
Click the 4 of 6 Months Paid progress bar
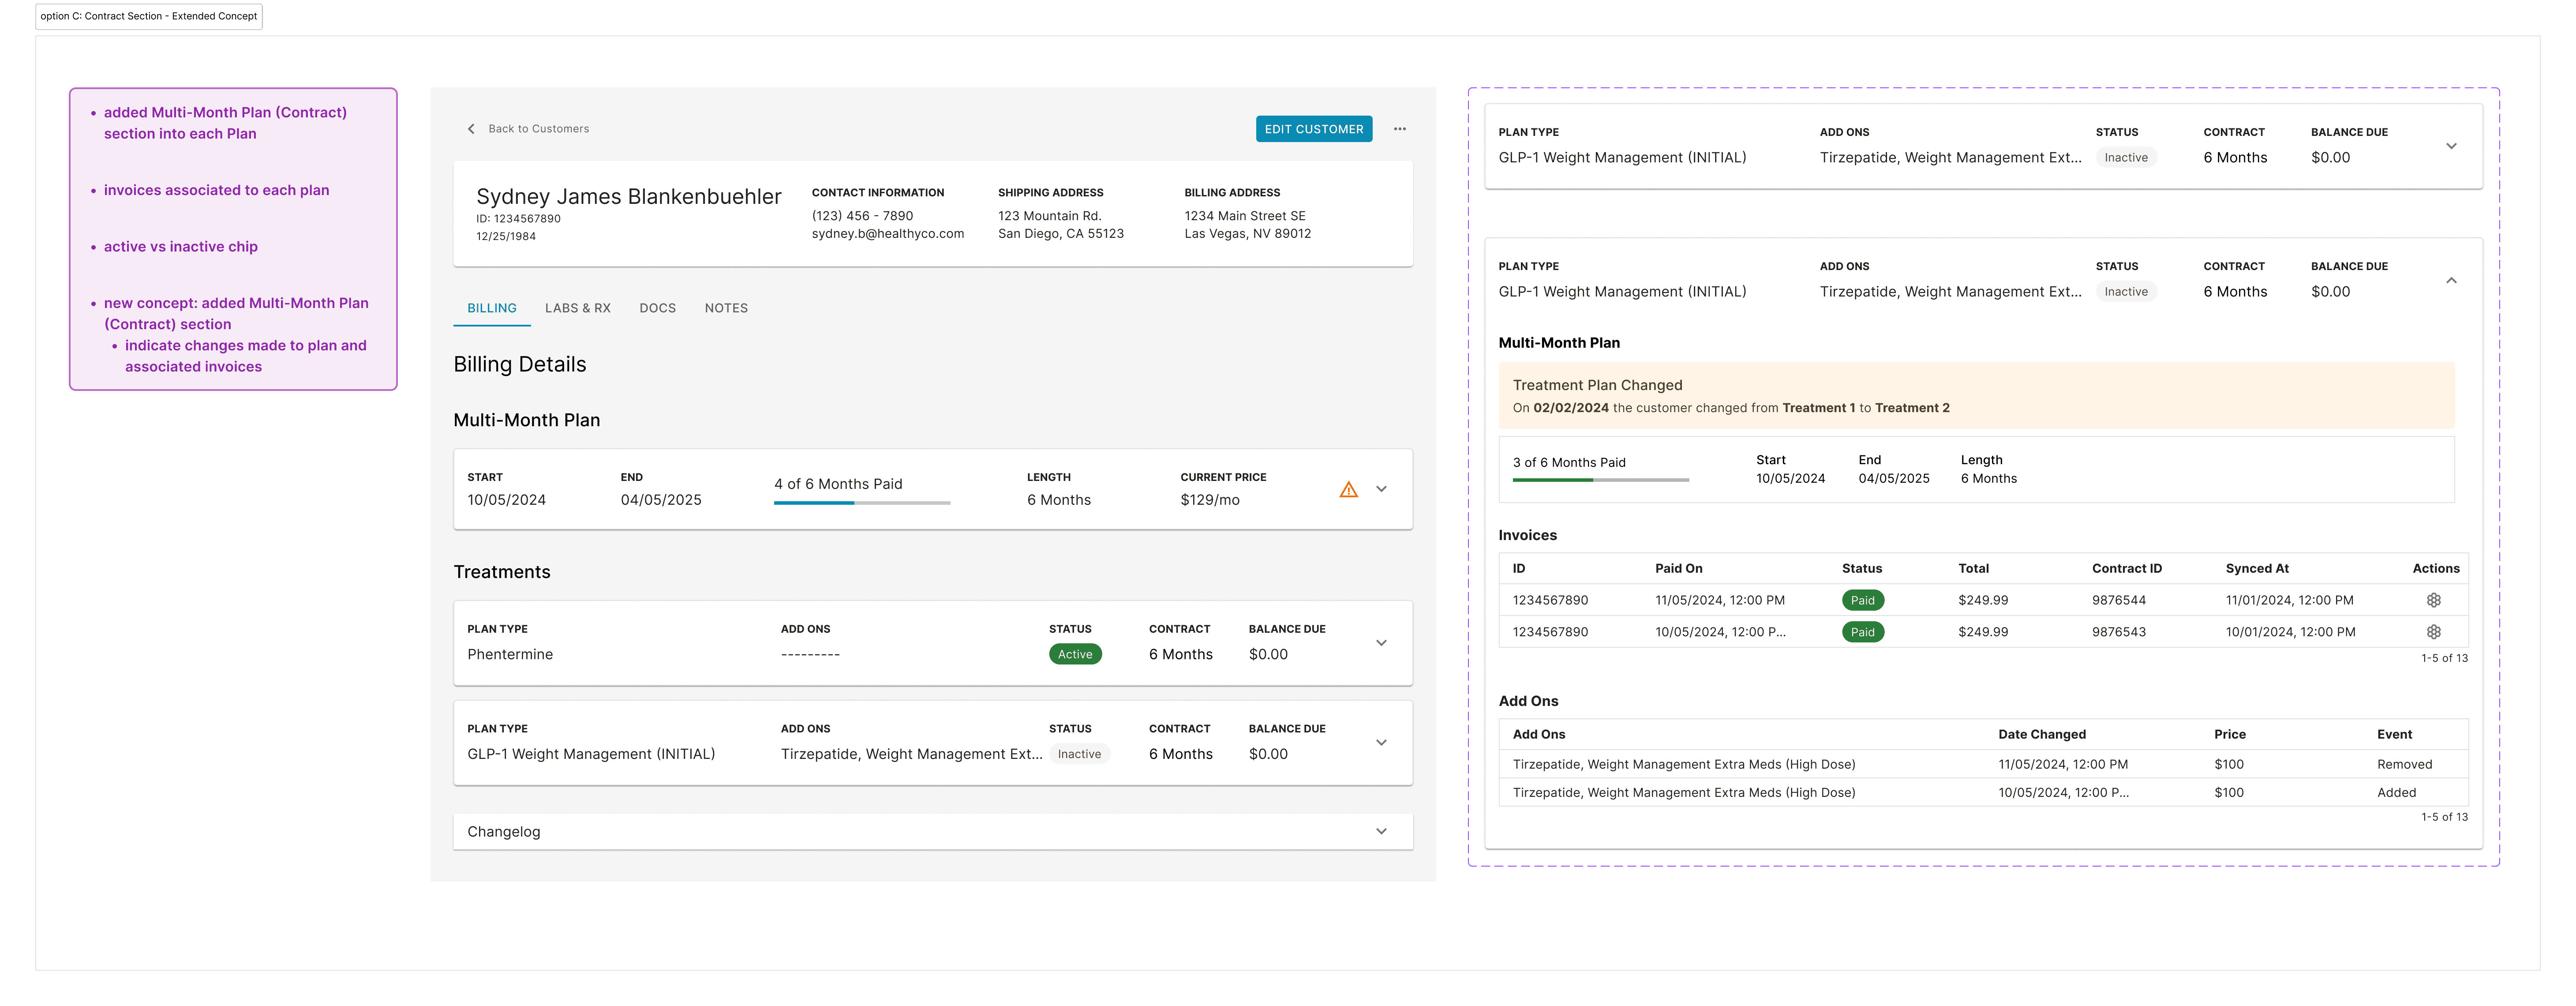pos(862,503)
